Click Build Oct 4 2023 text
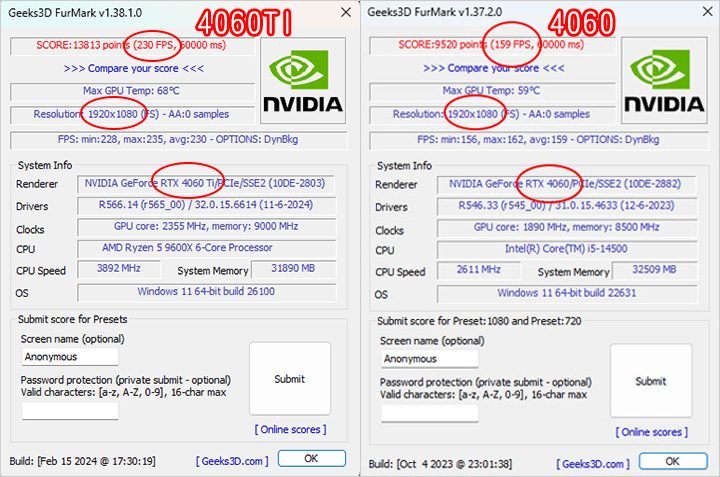Image resolution: width=720 pixels, height=477 pixels. [440, 464]
